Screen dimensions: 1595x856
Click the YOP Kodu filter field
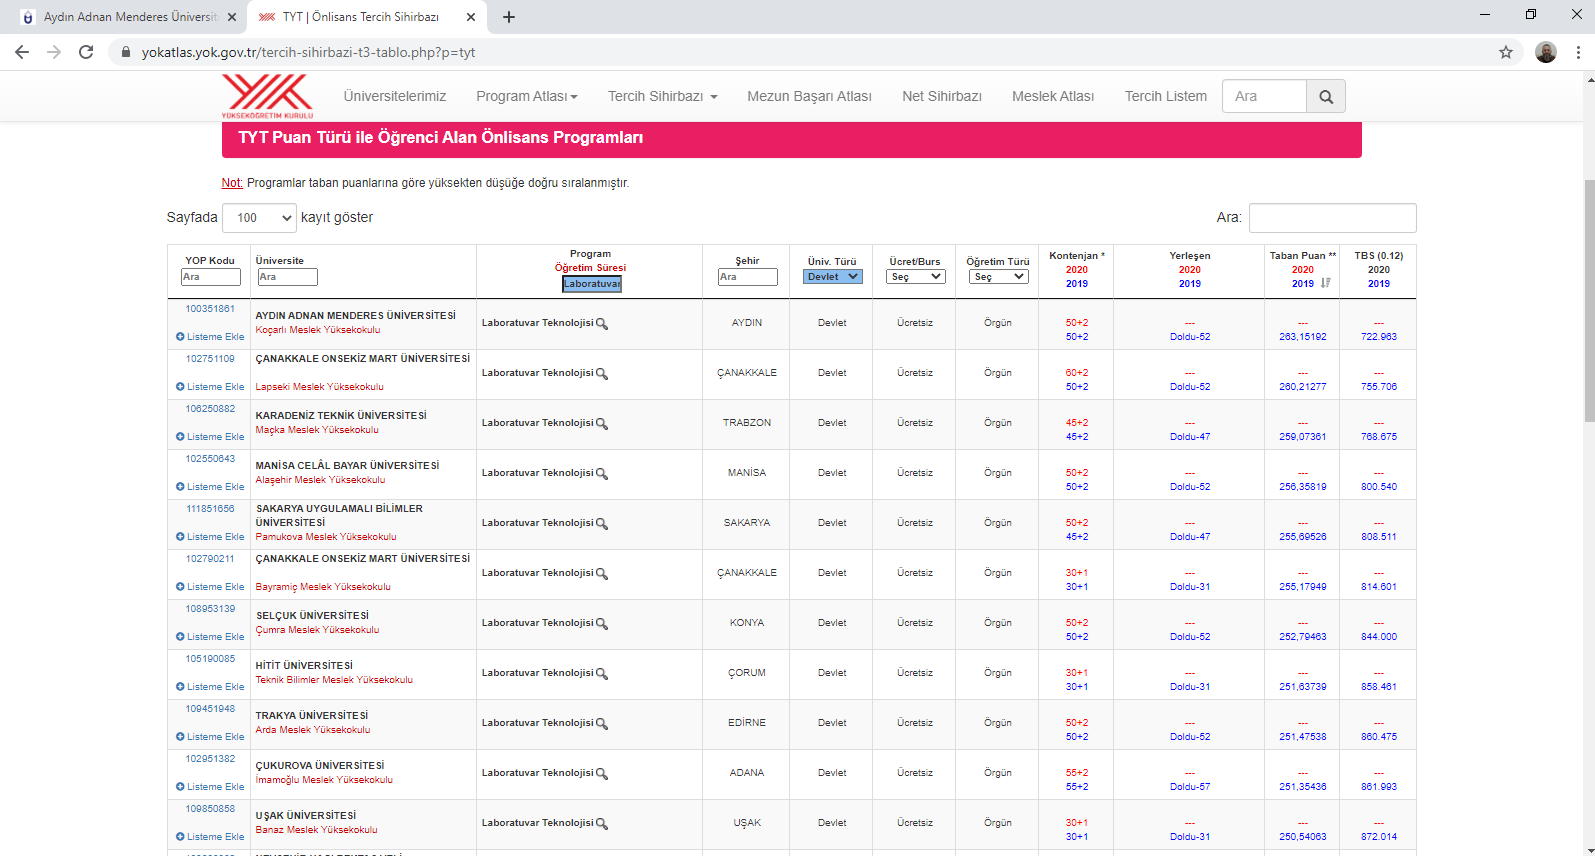pos(210,277)
